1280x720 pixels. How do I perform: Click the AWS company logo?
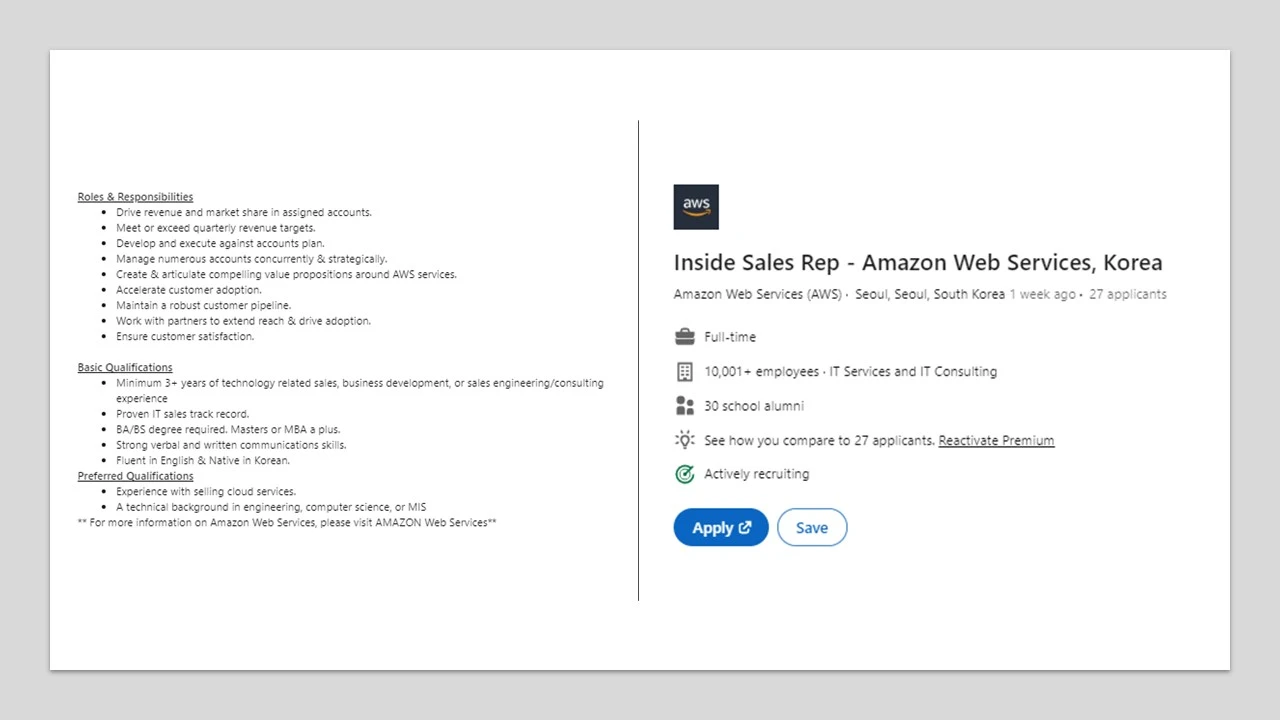click(x=696, y=207)
